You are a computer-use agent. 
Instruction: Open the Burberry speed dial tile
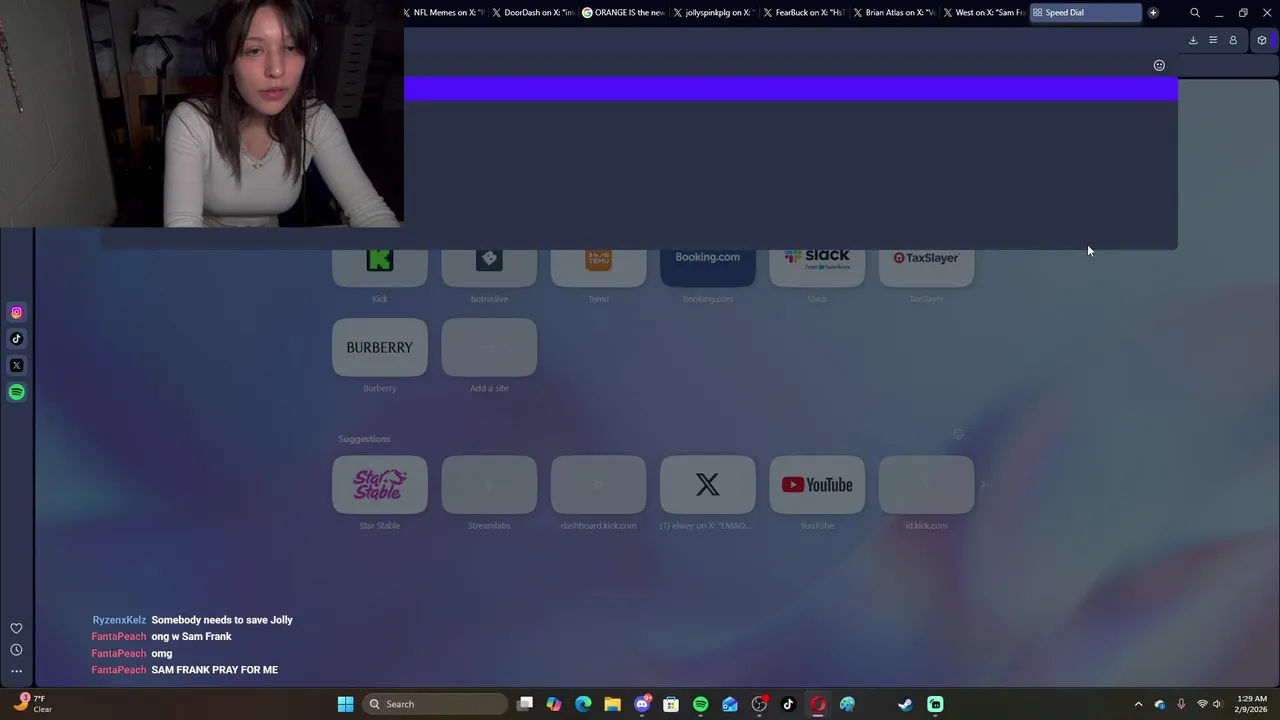(380, 347)
